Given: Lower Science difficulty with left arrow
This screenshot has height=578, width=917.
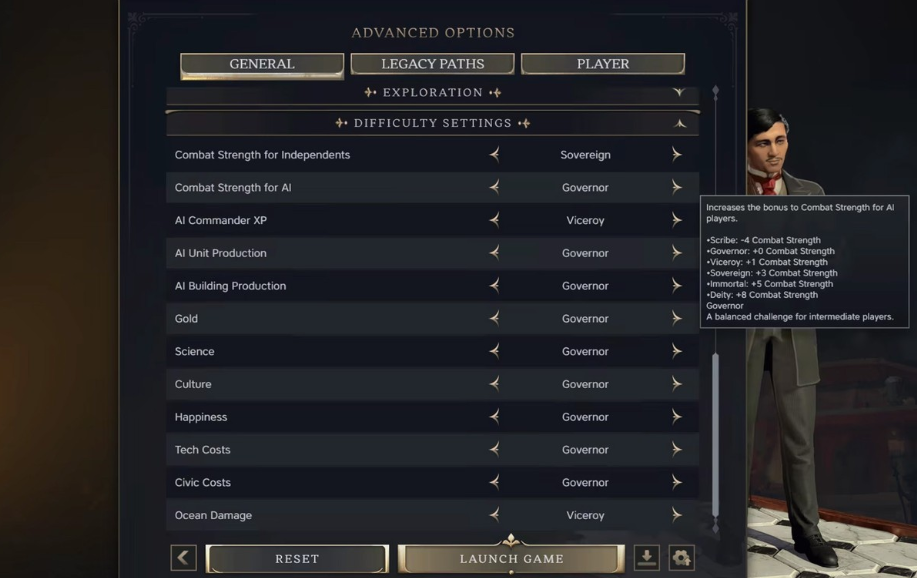Looking at the screenshot, I should [495, 351].
